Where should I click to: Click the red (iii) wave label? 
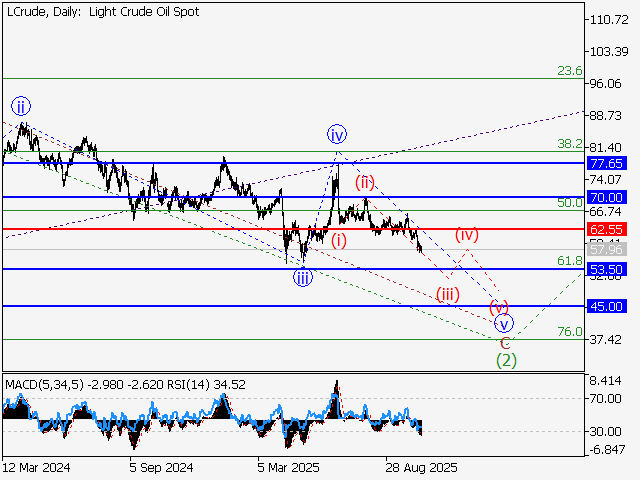pyautogui.click(x=447, y=294)
